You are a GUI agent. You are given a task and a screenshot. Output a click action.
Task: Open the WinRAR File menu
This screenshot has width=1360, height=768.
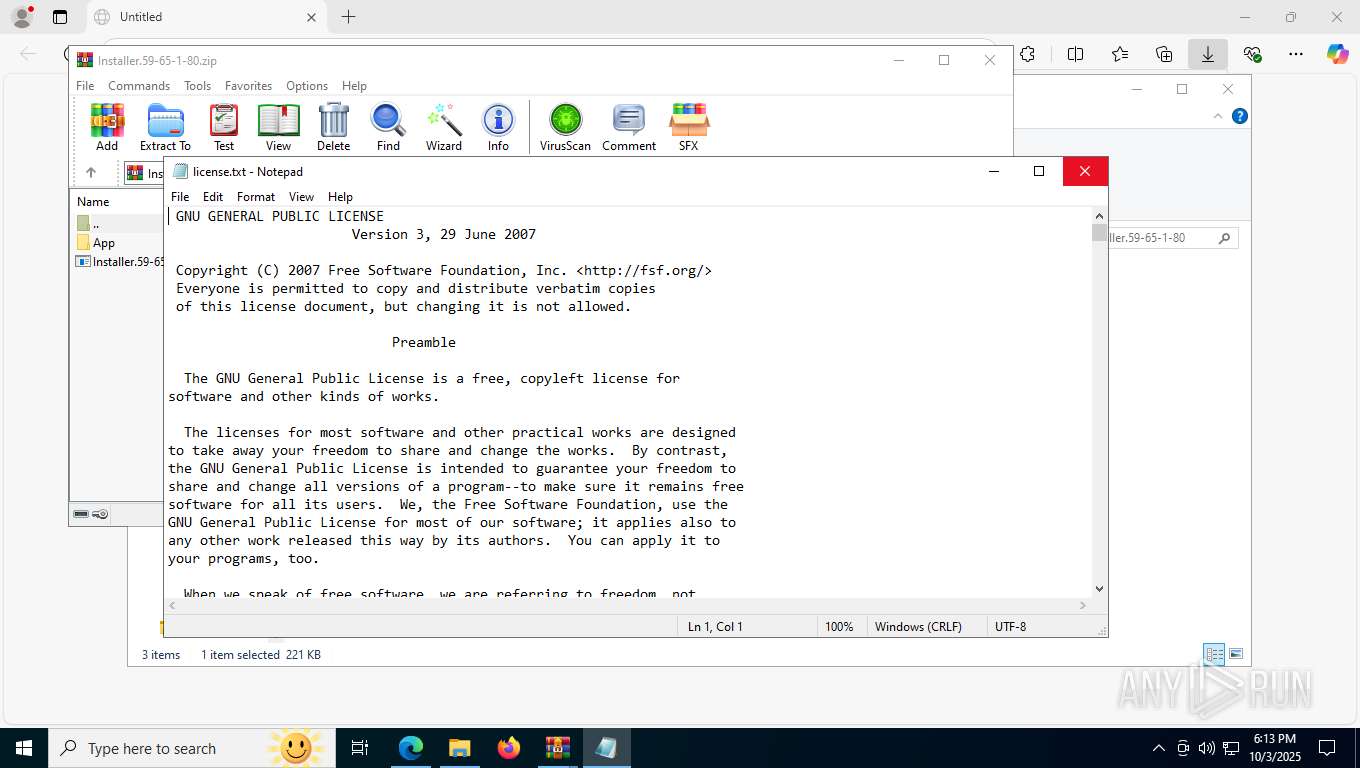point(85,86)
